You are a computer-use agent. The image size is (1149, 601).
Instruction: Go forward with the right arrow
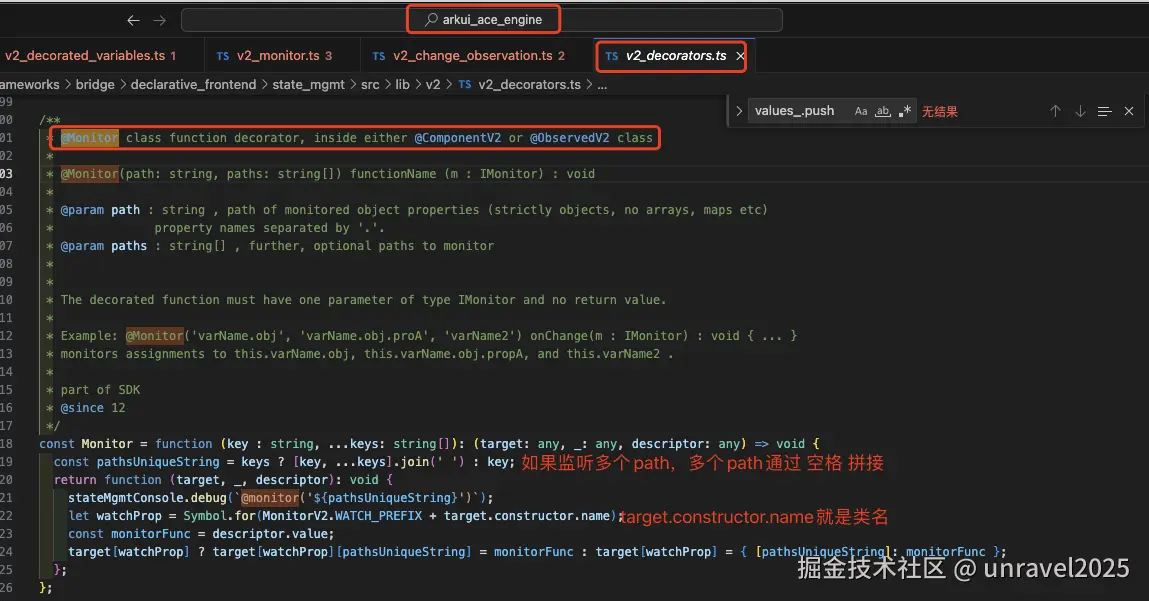tap(160, 21)
